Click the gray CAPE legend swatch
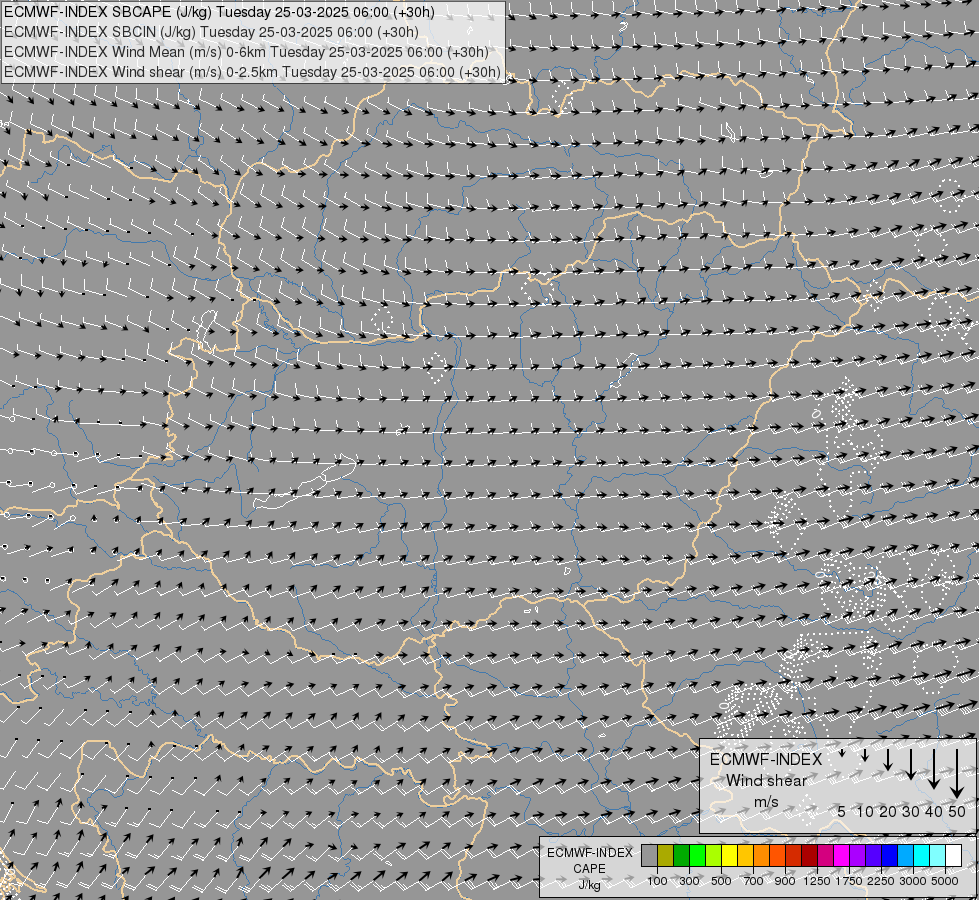The image size is (979, 900). [649, 856]
